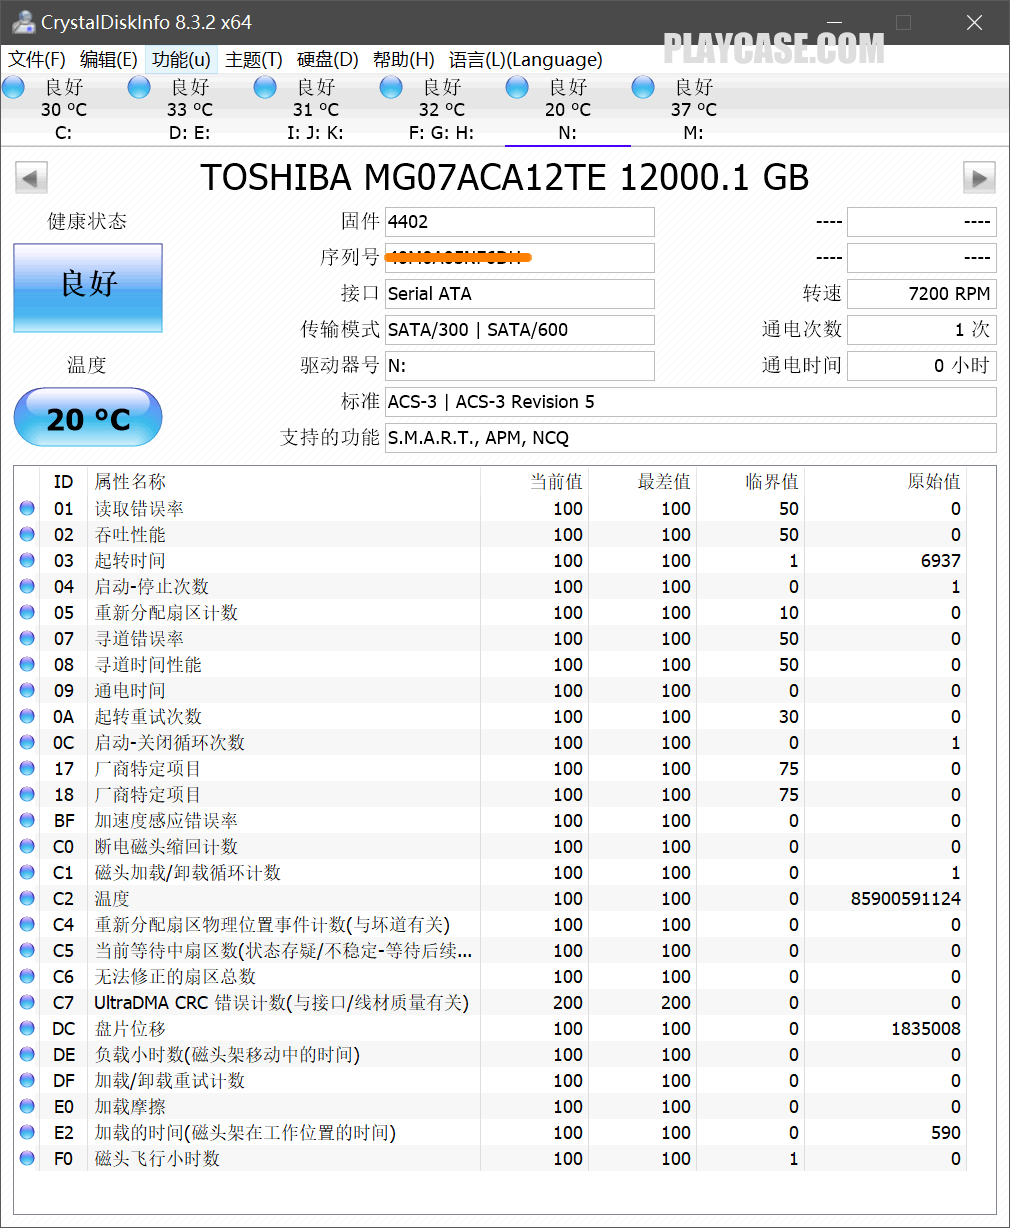Click the status orb for row ID 18

pyautogui.click(x=27, y=795)
